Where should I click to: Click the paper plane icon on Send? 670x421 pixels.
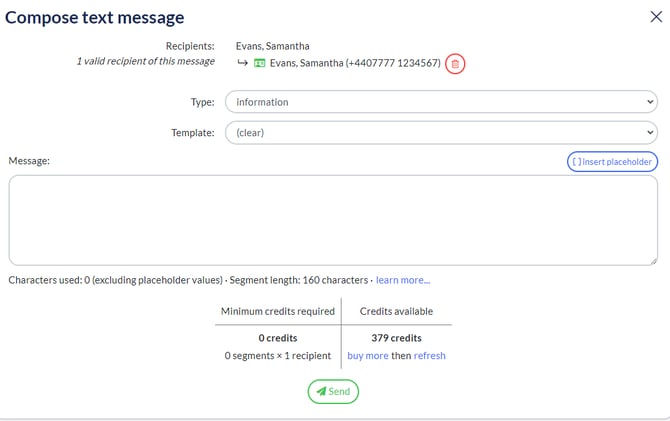(321, 391)
